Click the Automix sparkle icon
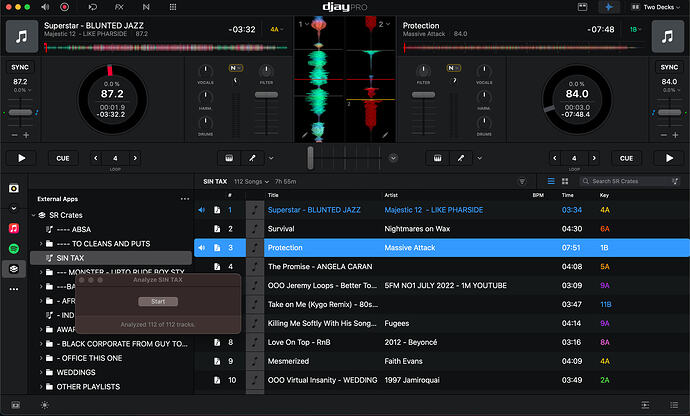This screenshot has width=690, height=416. tap(609, 7)
